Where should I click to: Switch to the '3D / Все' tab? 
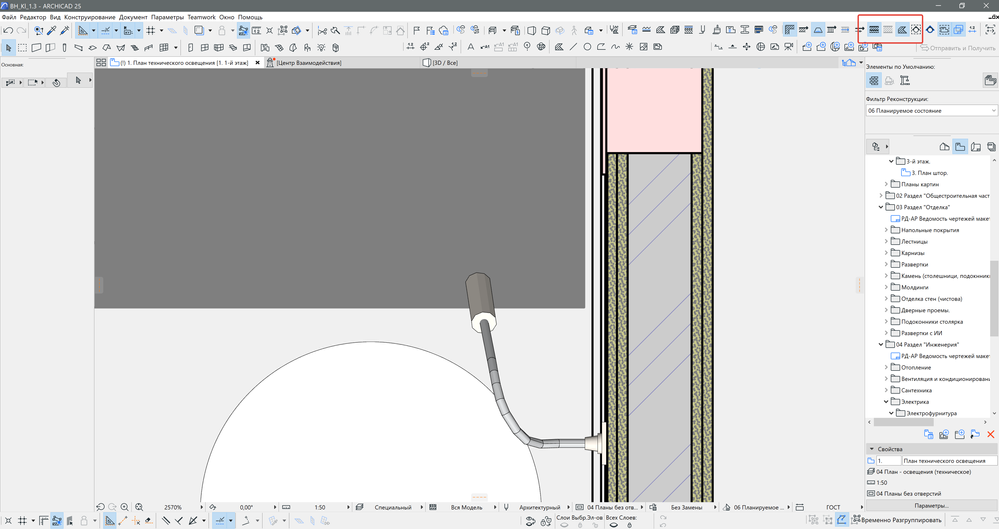[x=447, y=63]
